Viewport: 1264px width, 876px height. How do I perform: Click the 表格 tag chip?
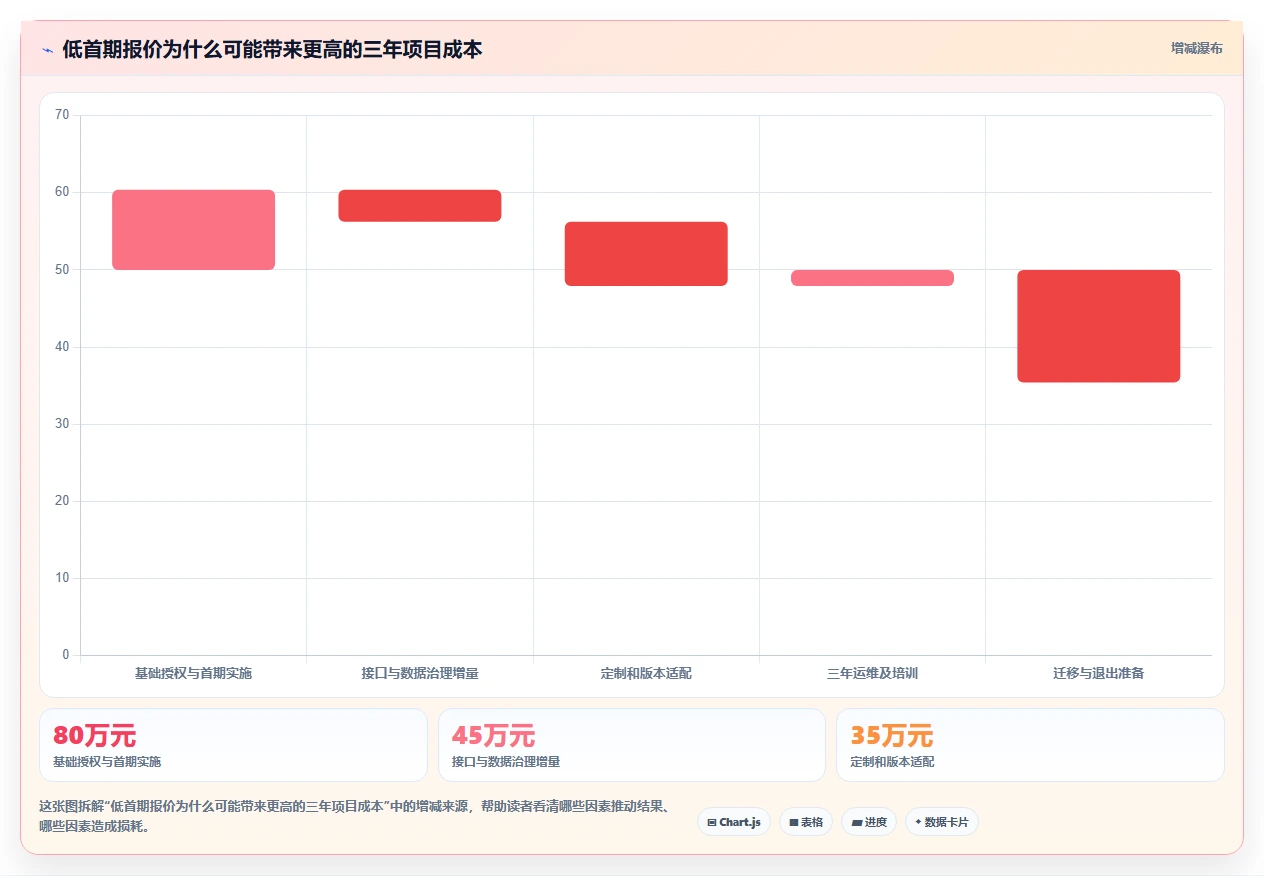pyautogui.click(x=806, y=822)
